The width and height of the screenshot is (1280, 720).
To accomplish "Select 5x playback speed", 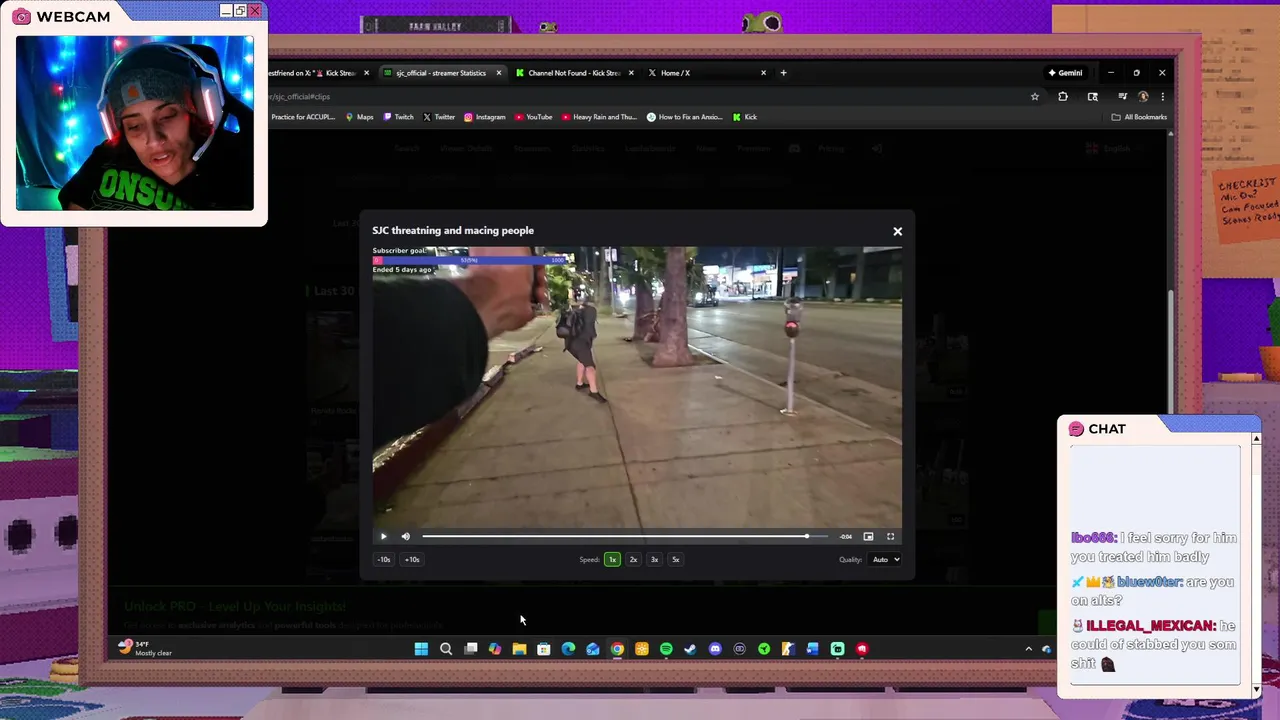I will point(675,559).
